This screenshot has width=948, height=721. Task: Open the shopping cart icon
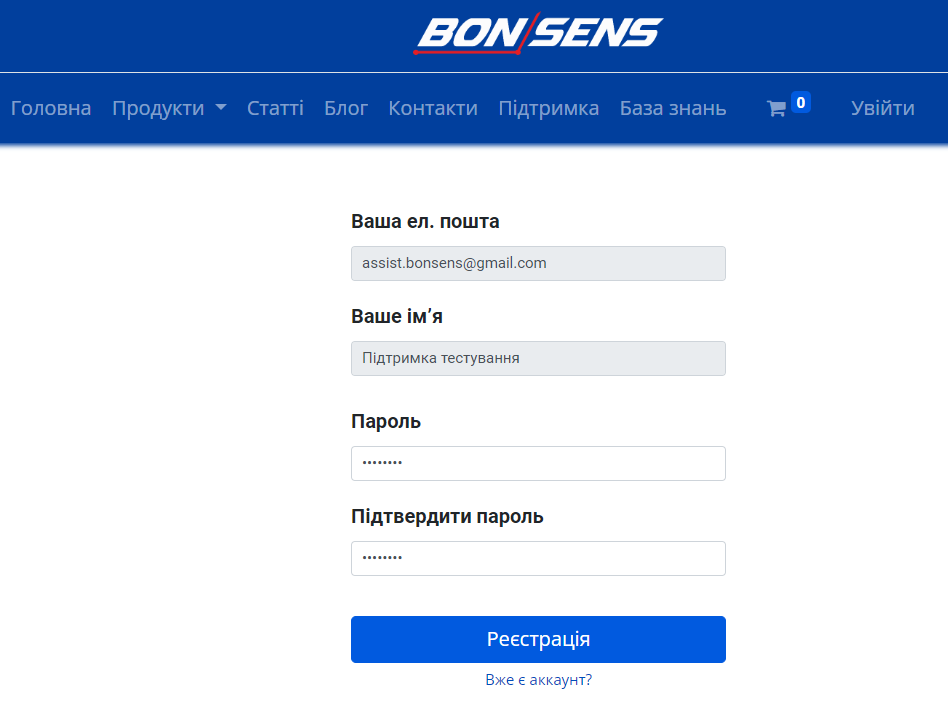point(776,109)
